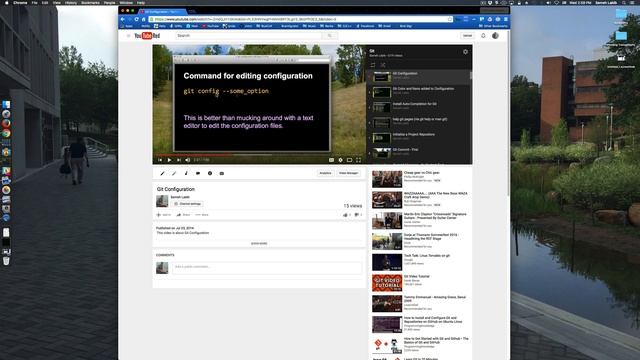Toggle playlist shuffle button
This screenshot has height=360, width=640.
pyautogui.click(x=383, y=65)
